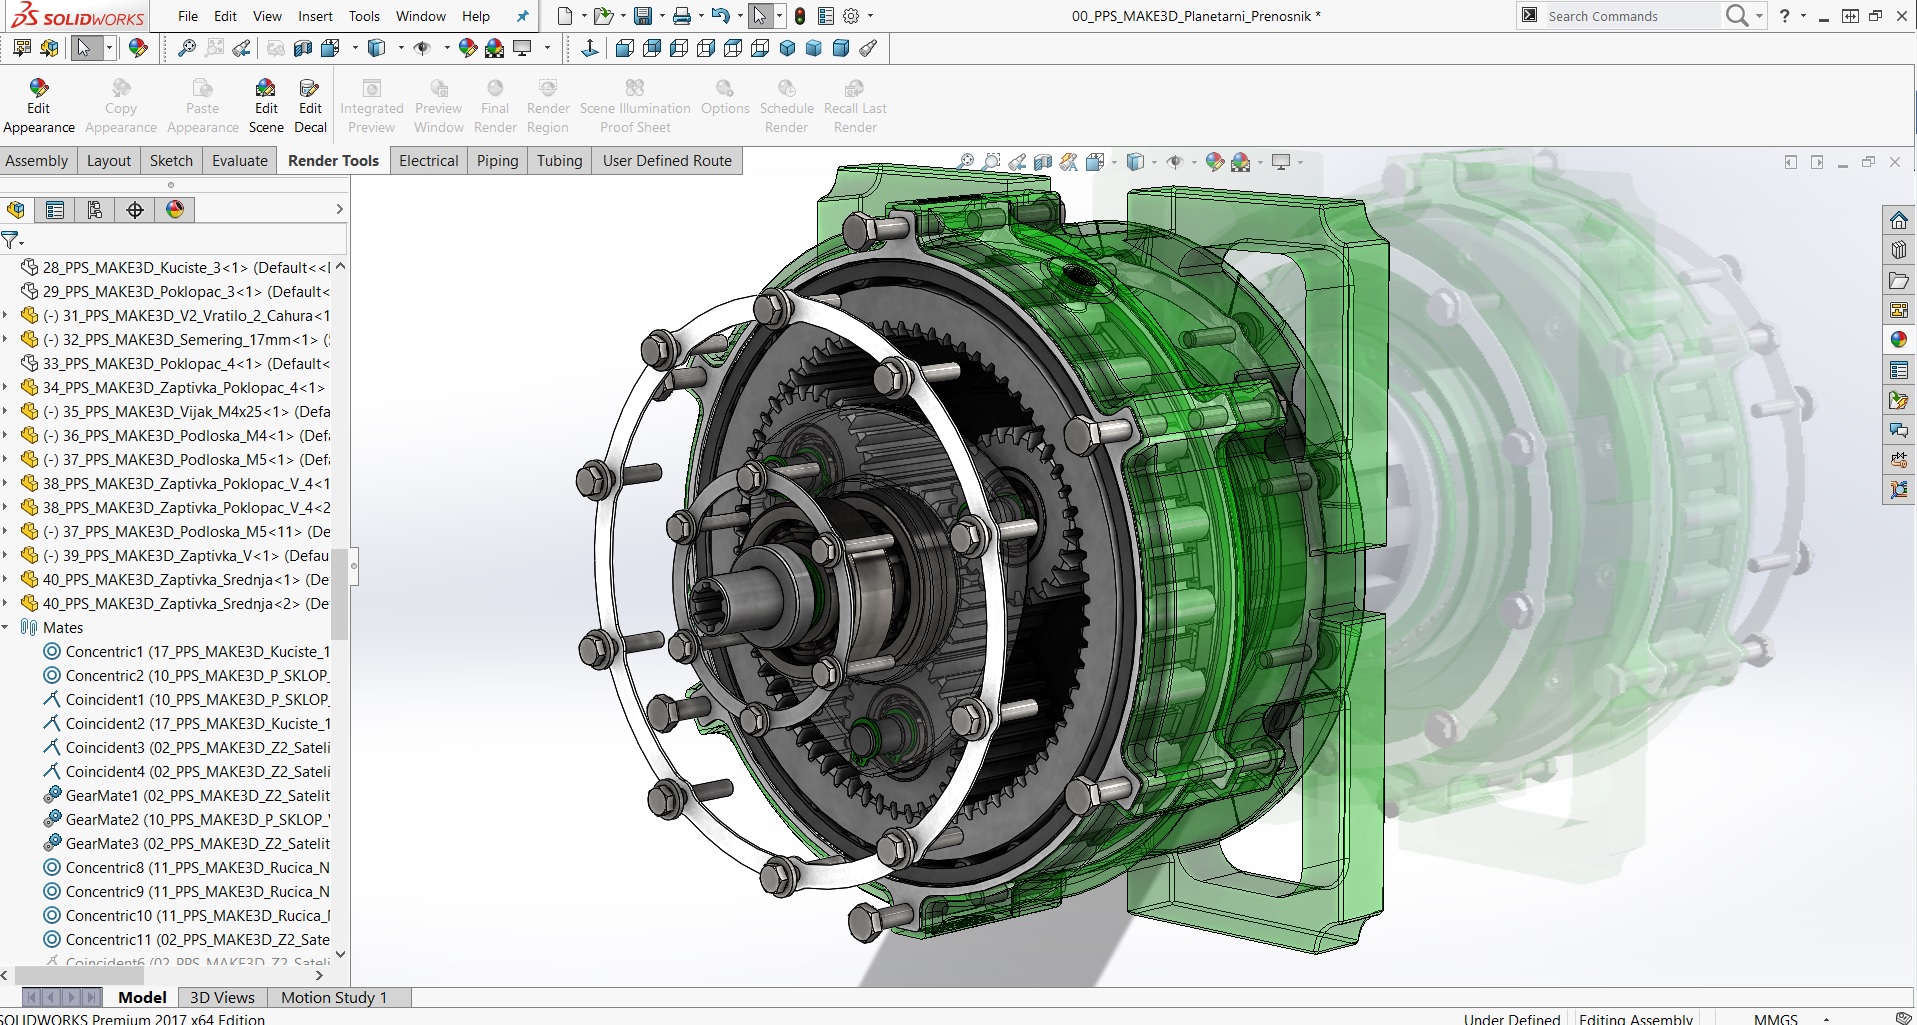The width and height of the screenshot is (1917, 1025).
Task: Open the feature tree filter dropdown
Action: (x=12, y=240)
